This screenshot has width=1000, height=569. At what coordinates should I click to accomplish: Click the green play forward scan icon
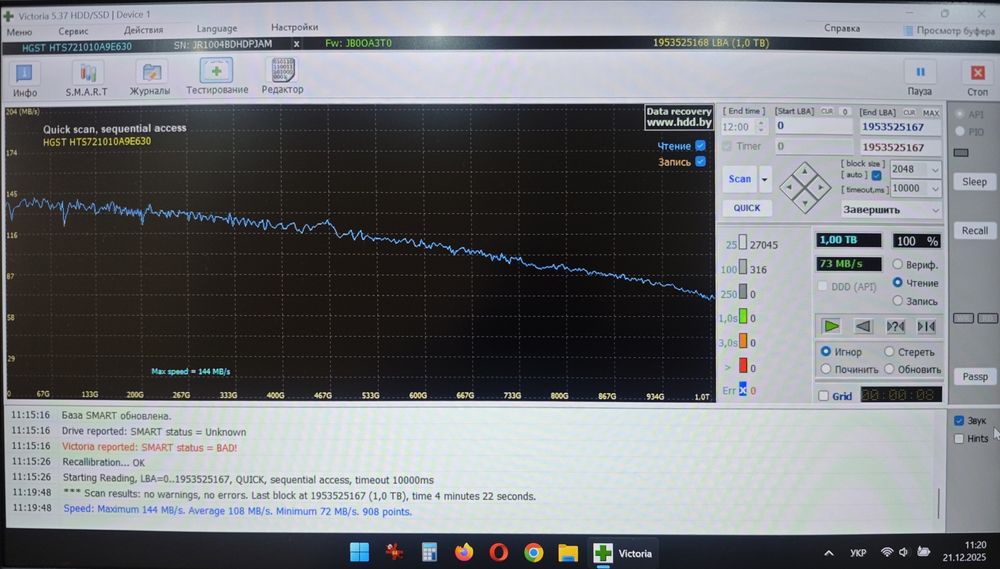831,327
